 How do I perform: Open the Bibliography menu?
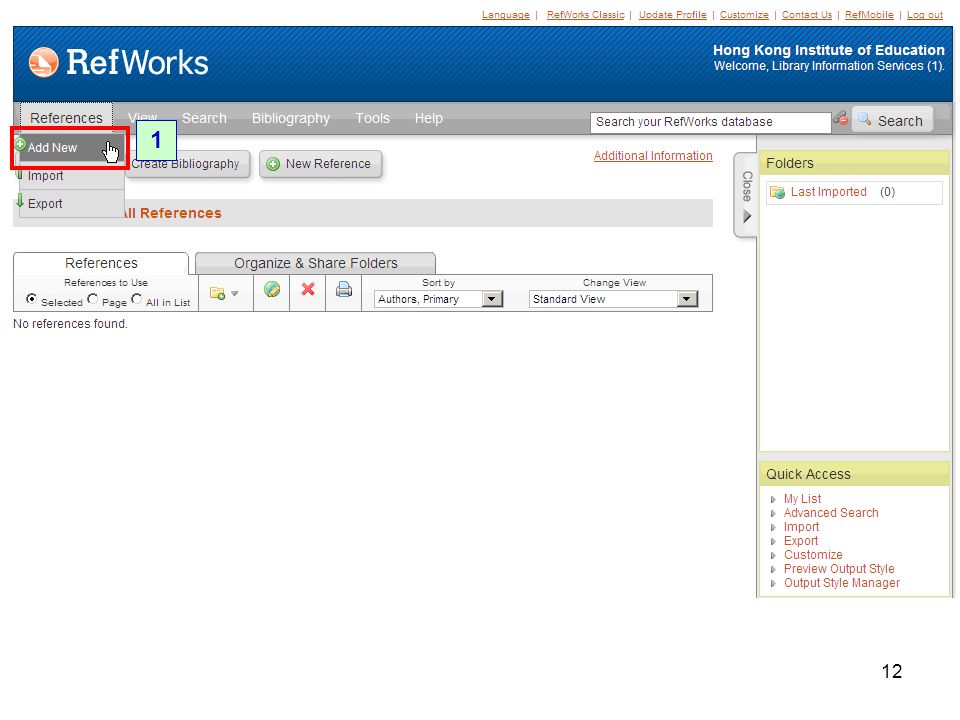coord(291,118)
